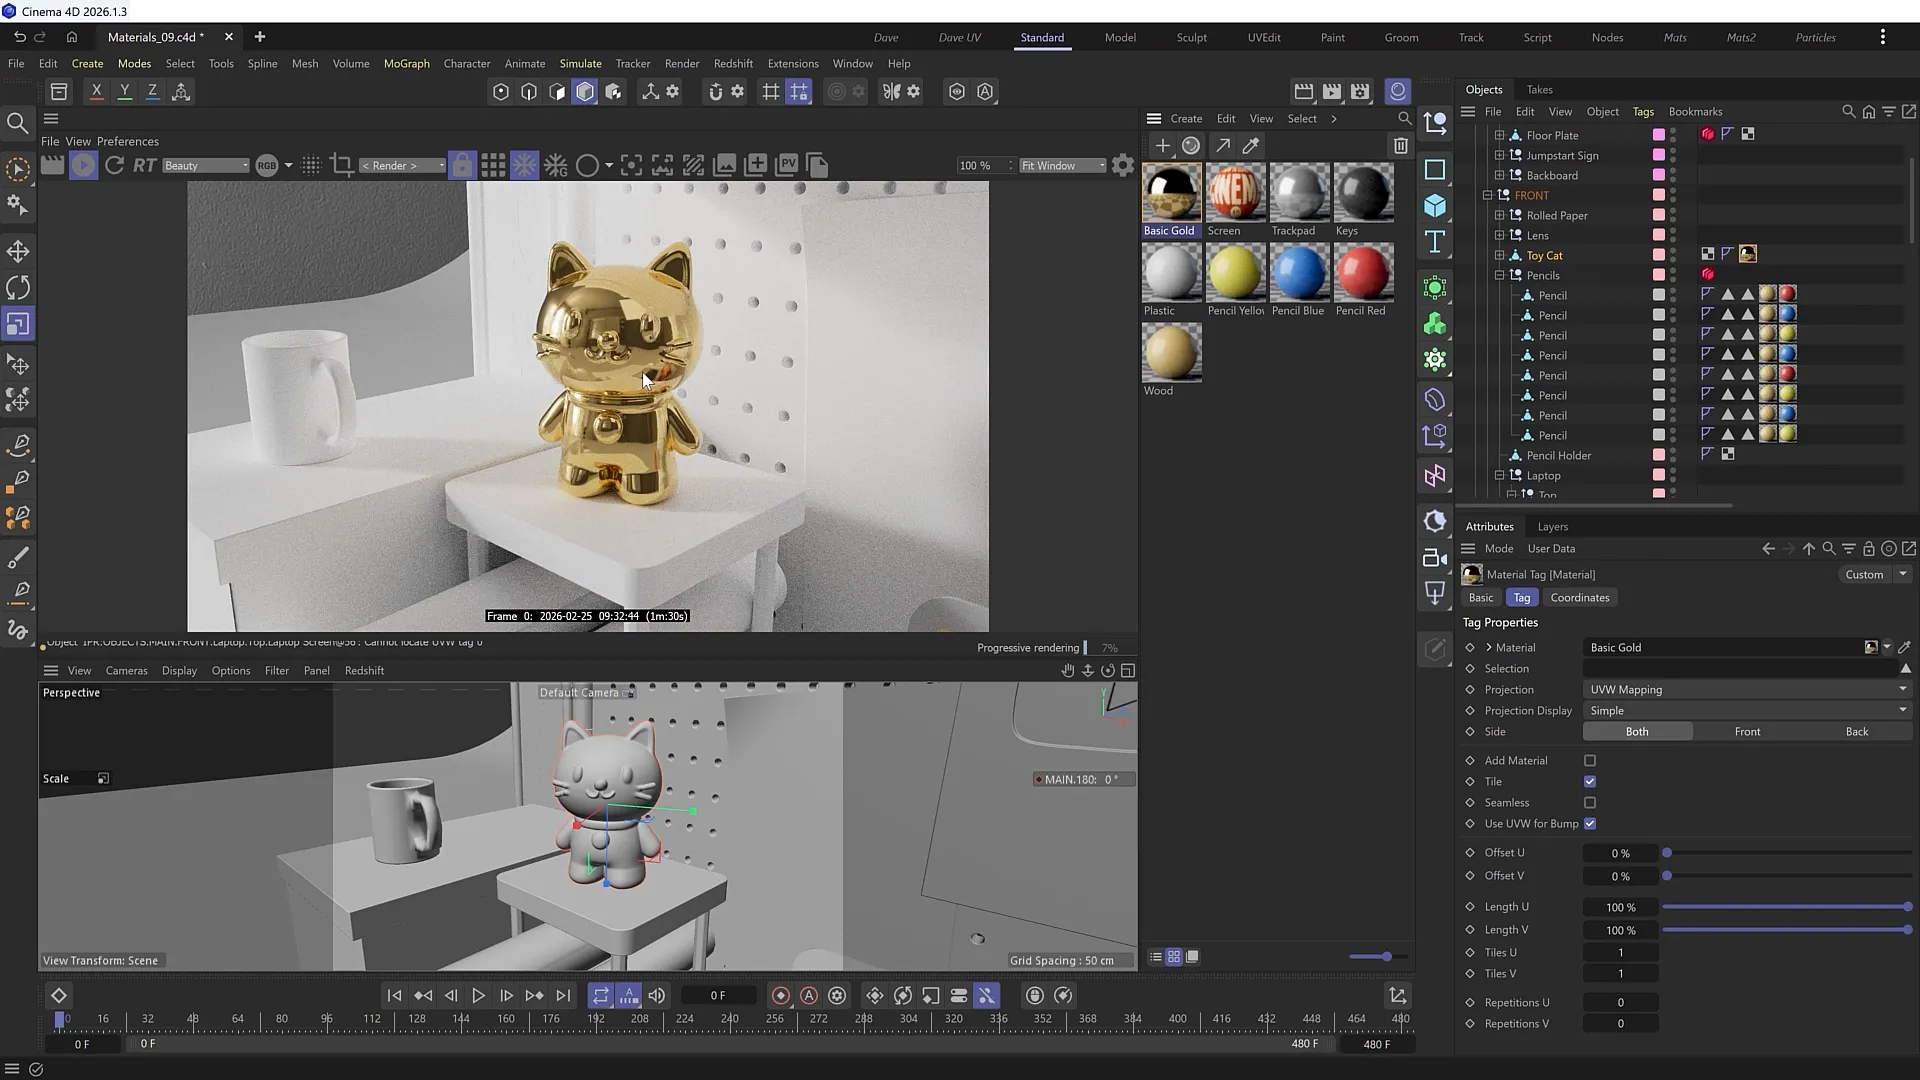1920x1080 pixels.
Task: Enable the Seamless checkbox
Action: tap(1590, 803)
